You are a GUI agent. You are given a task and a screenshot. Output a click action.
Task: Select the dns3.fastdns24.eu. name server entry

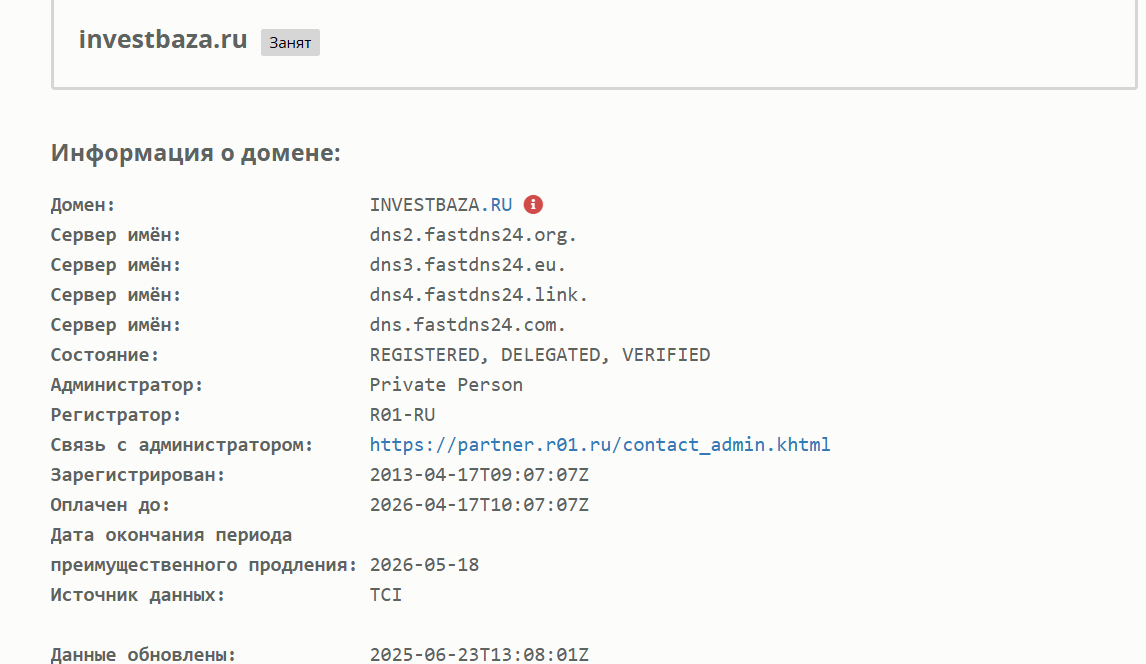[468, 265]
